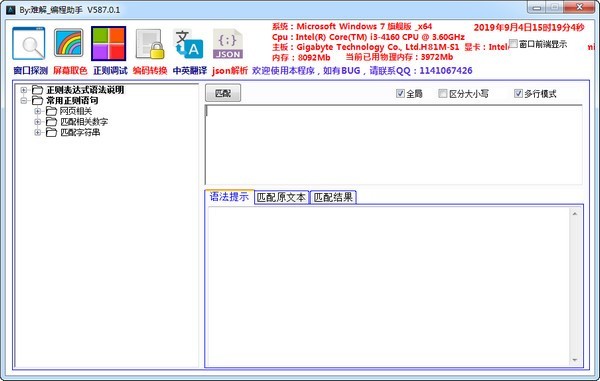Screen dimensions: 600x381
Task: Toggle the 多行模式 multiline checkbox
Action: click(518, 93)
